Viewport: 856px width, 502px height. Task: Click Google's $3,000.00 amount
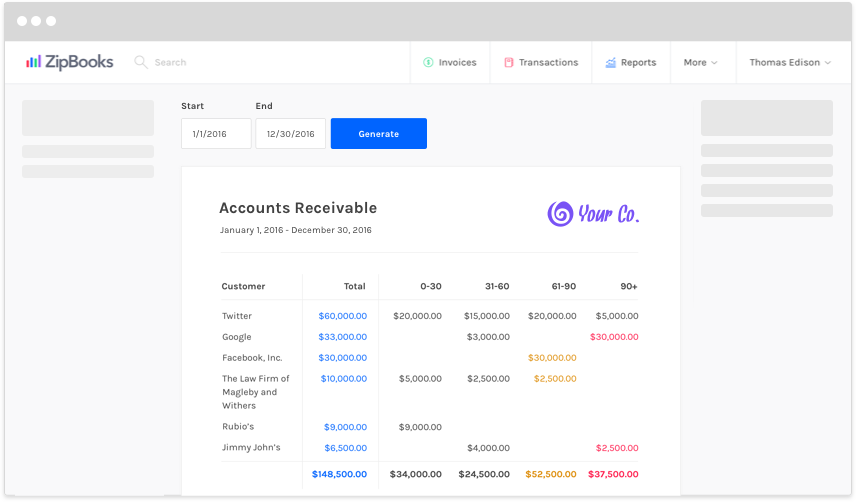pos(489,337)
